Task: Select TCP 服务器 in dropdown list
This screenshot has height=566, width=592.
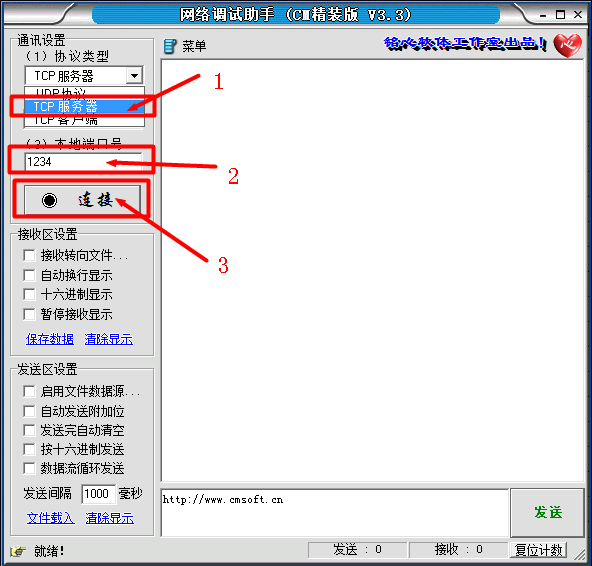Action: tap(84, 106)
